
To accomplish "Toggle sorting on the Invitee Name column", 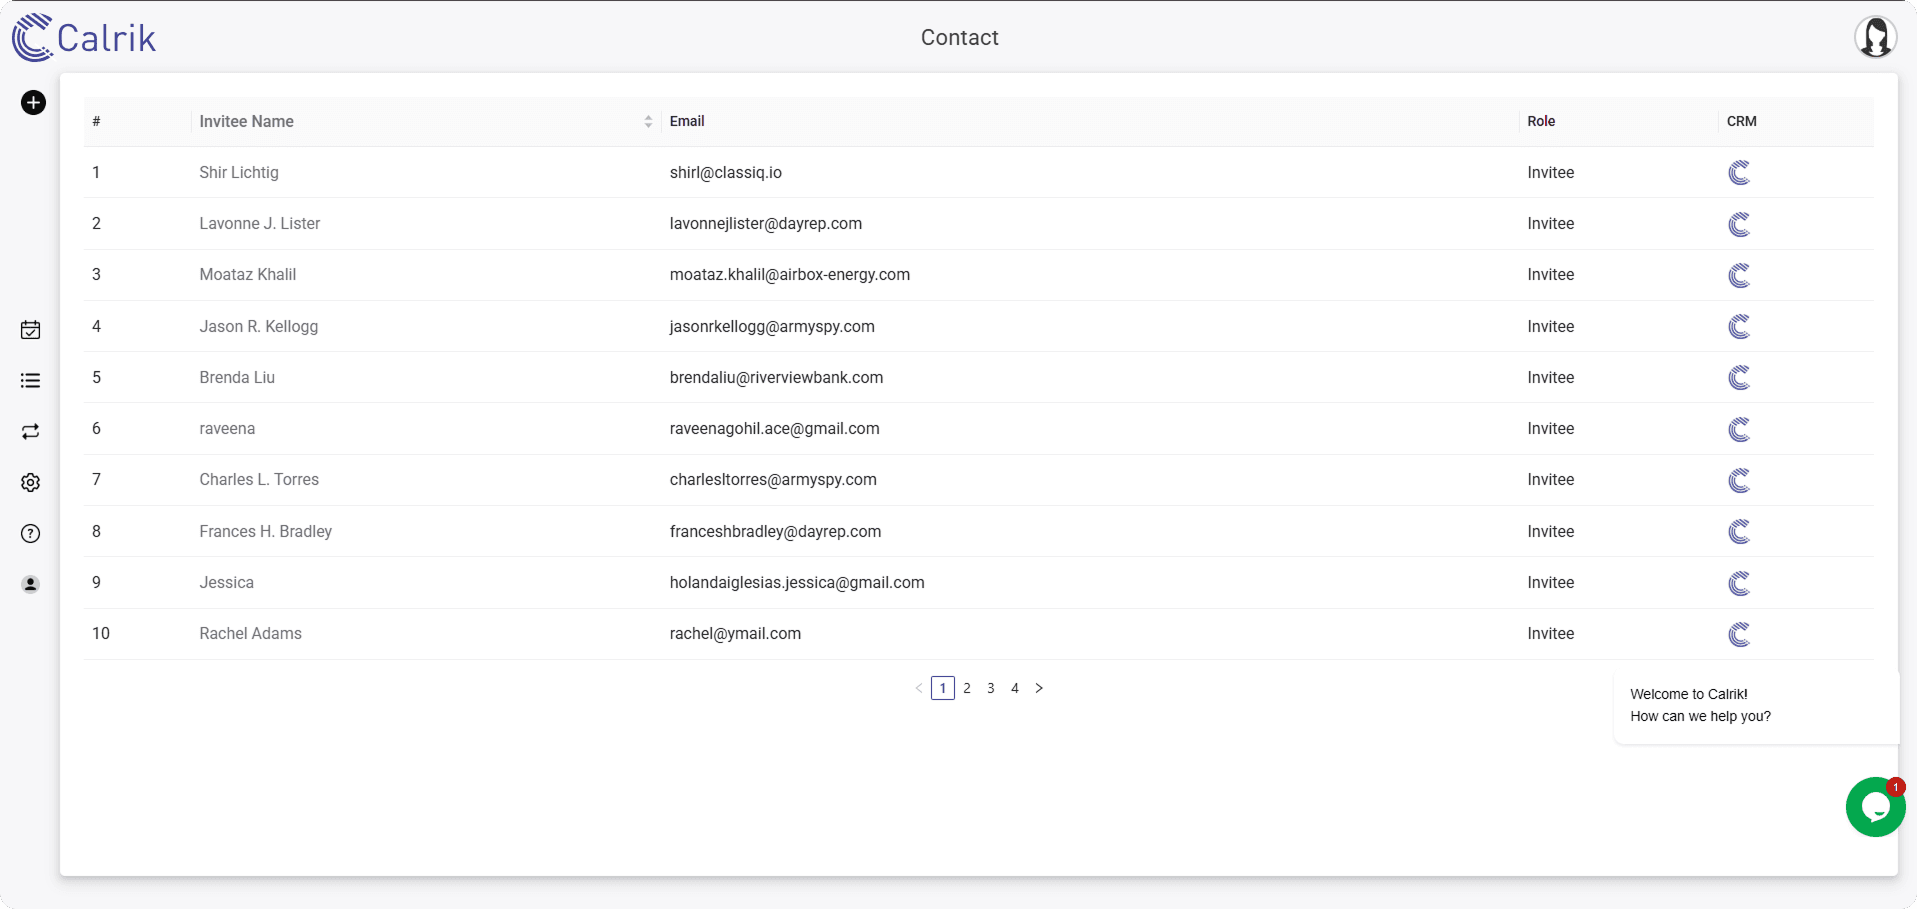I will tap(647, 121).
